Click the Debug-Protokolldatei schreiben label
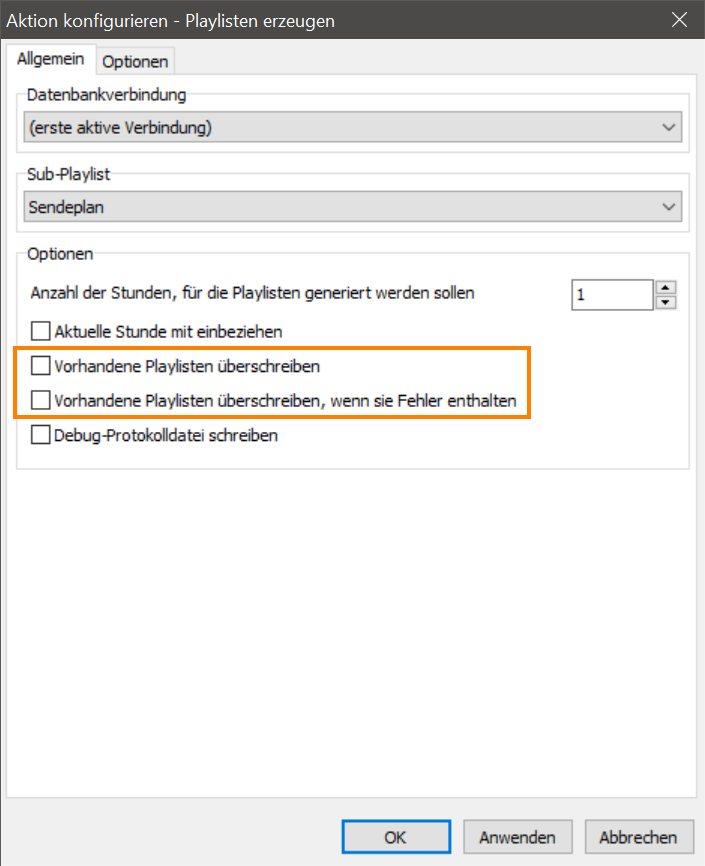 point(165,435)
